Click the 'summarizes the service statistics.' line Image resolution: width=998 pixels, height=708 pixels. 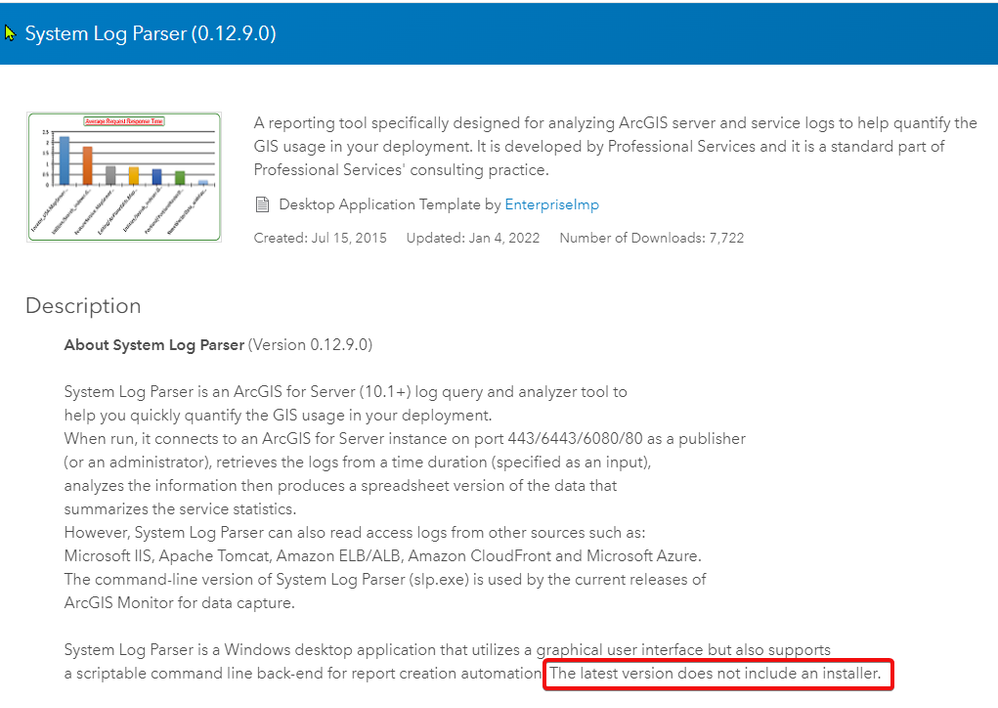click(x=181, y=509)
